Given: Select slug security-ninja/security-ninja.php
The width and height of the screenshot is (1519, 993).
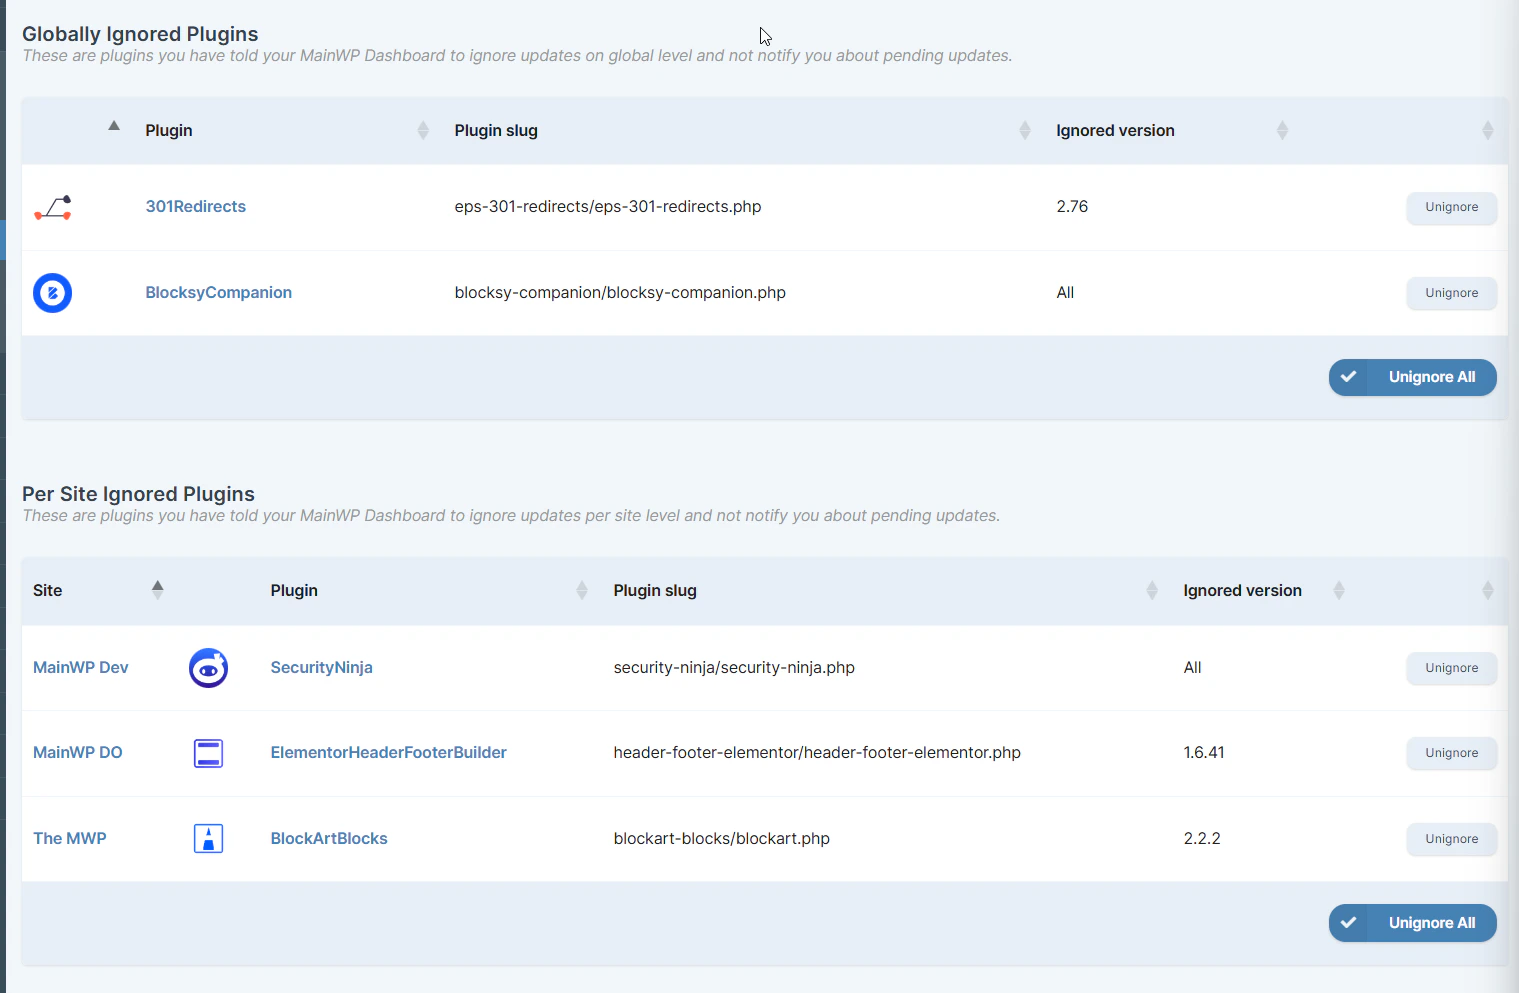Looking at the screenshot, I should (x=734, y=667).
